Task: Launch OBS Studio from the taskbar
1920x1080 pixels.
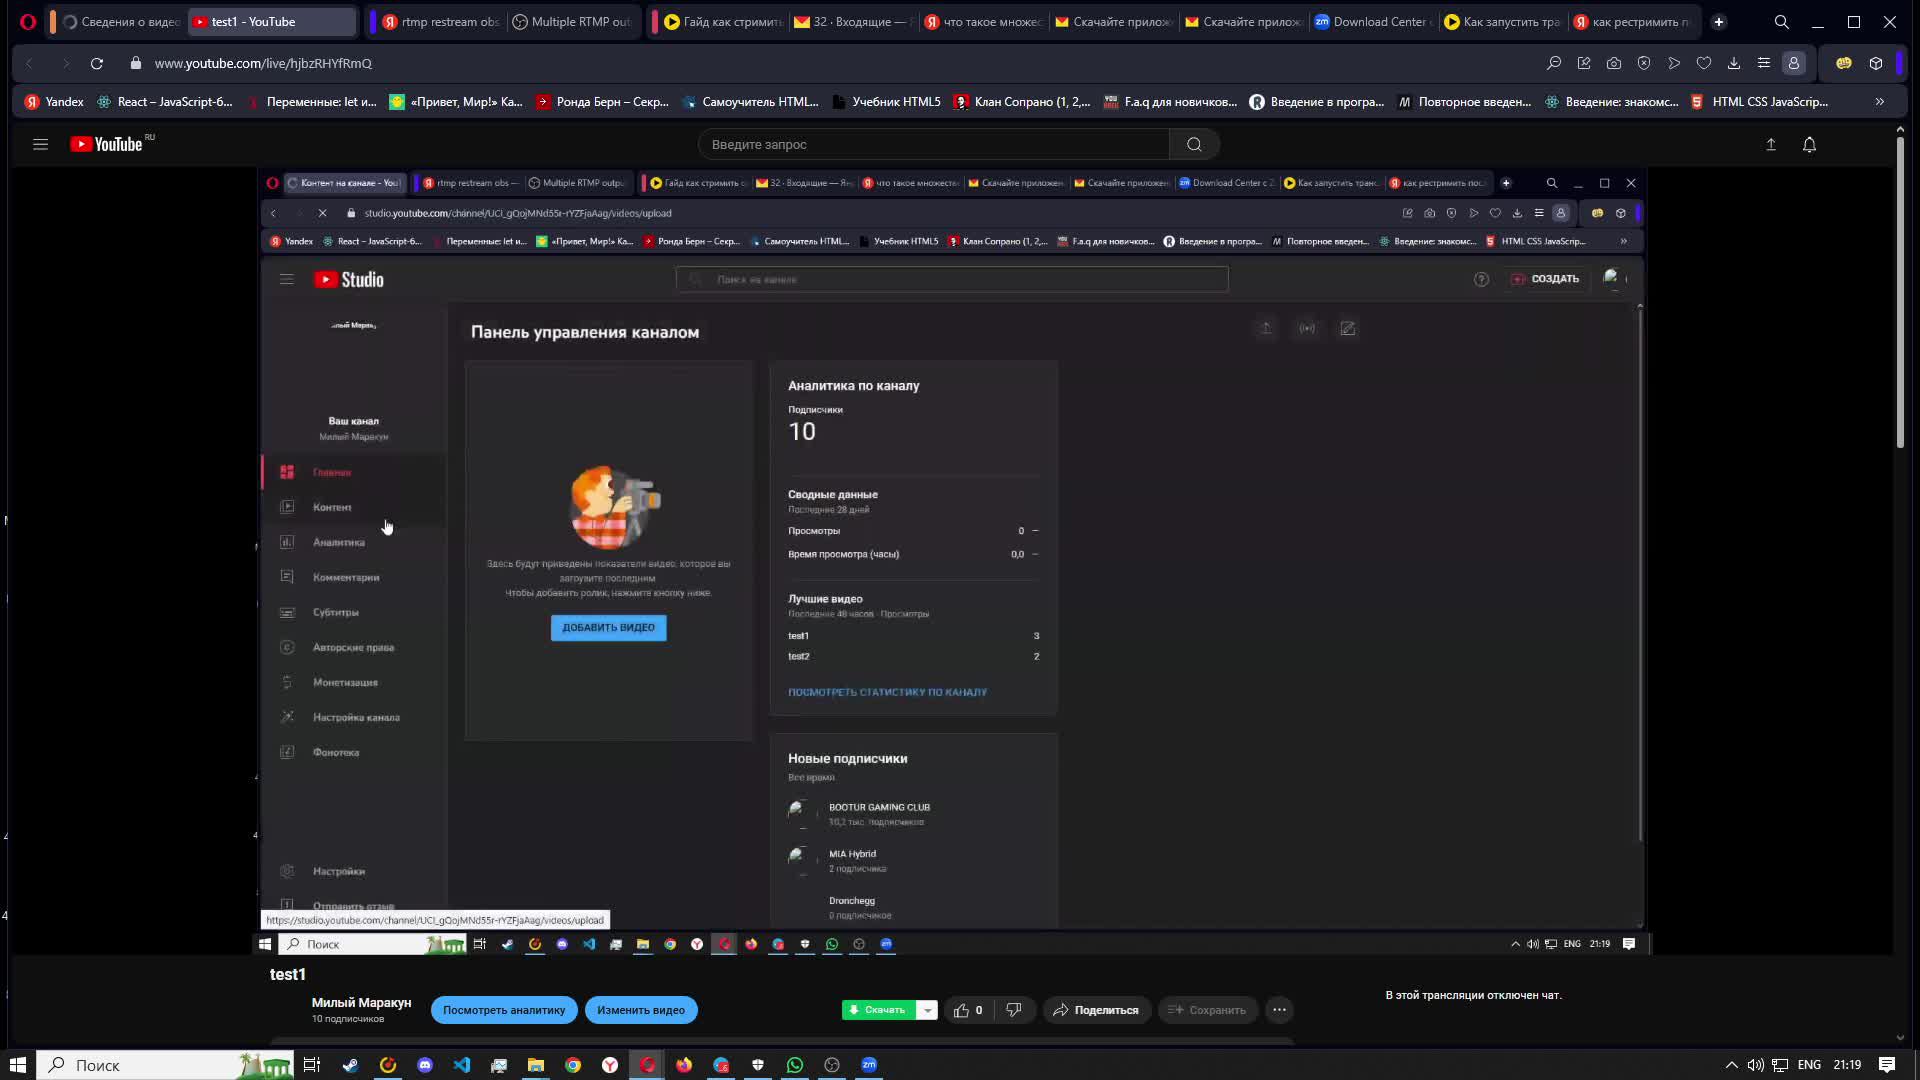Action: pyautogui.click(x=831, y=1065)
